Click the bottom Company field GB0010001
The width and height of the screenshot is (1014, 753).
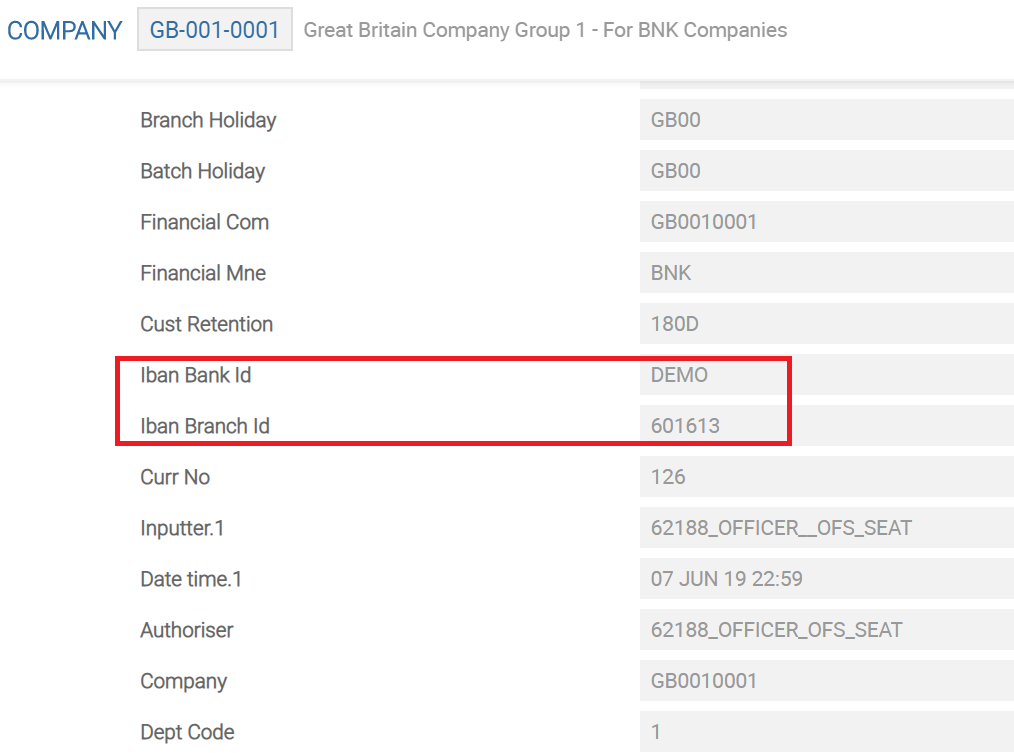[x=826, y=681]
